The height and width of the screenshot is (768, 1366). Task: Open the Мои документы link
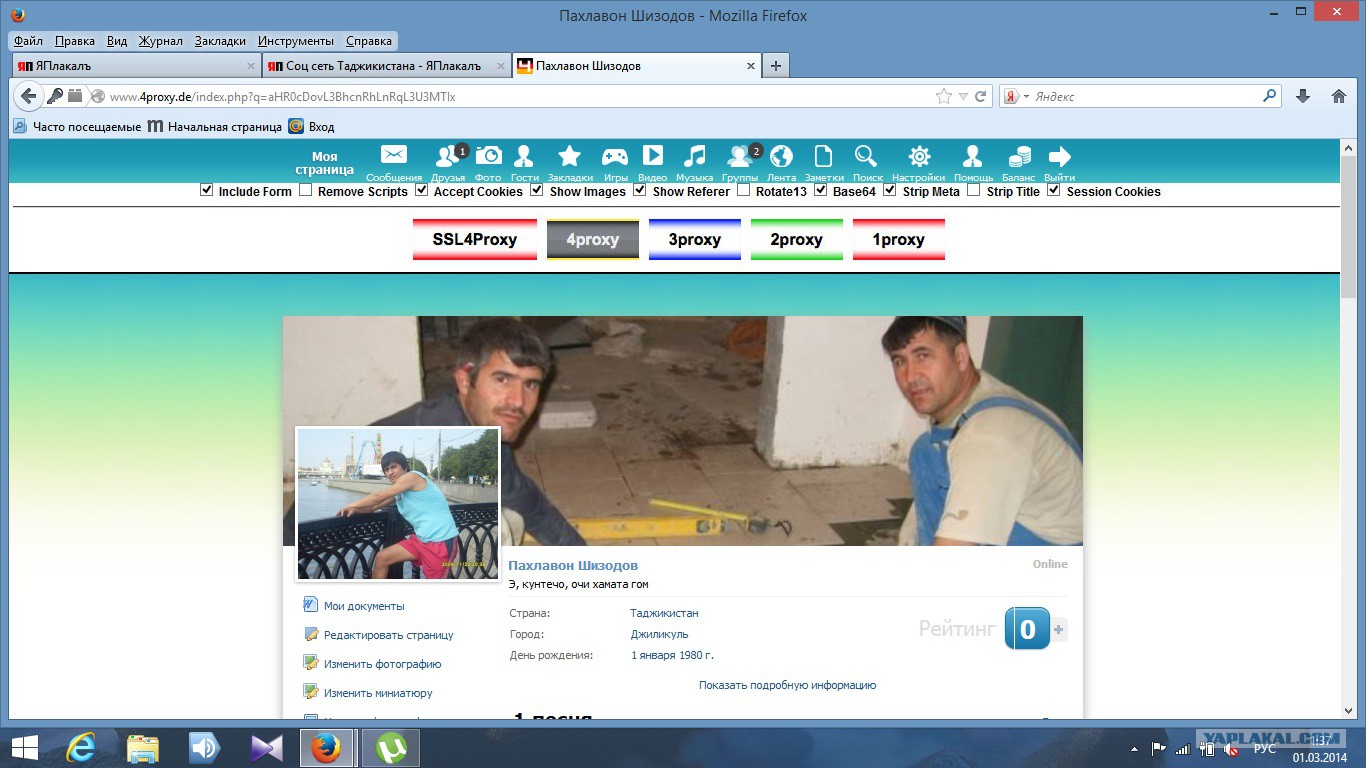(364, 606)
